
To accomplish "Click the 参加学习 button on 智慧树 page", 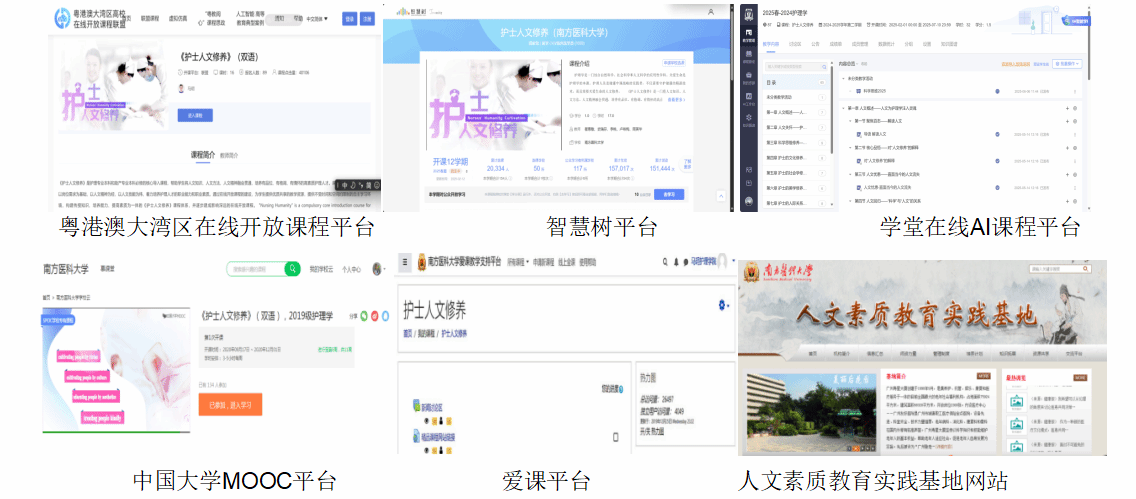I will (x=669, y=194).
